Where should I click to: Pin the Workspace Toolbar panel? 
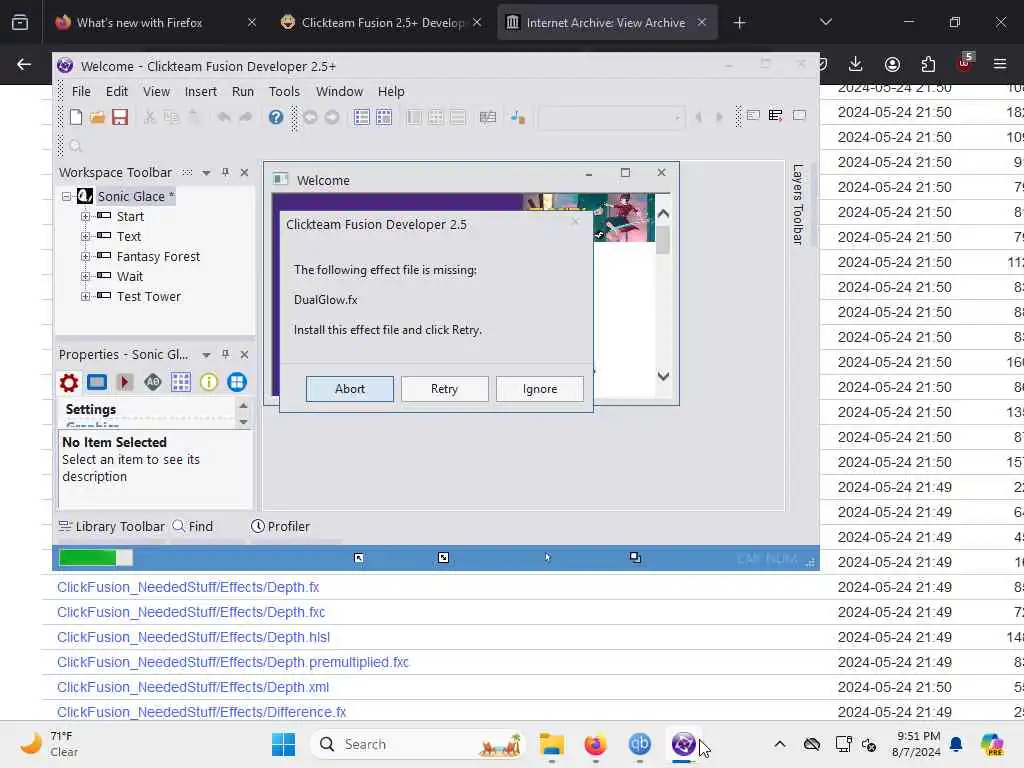coord(225,172)
